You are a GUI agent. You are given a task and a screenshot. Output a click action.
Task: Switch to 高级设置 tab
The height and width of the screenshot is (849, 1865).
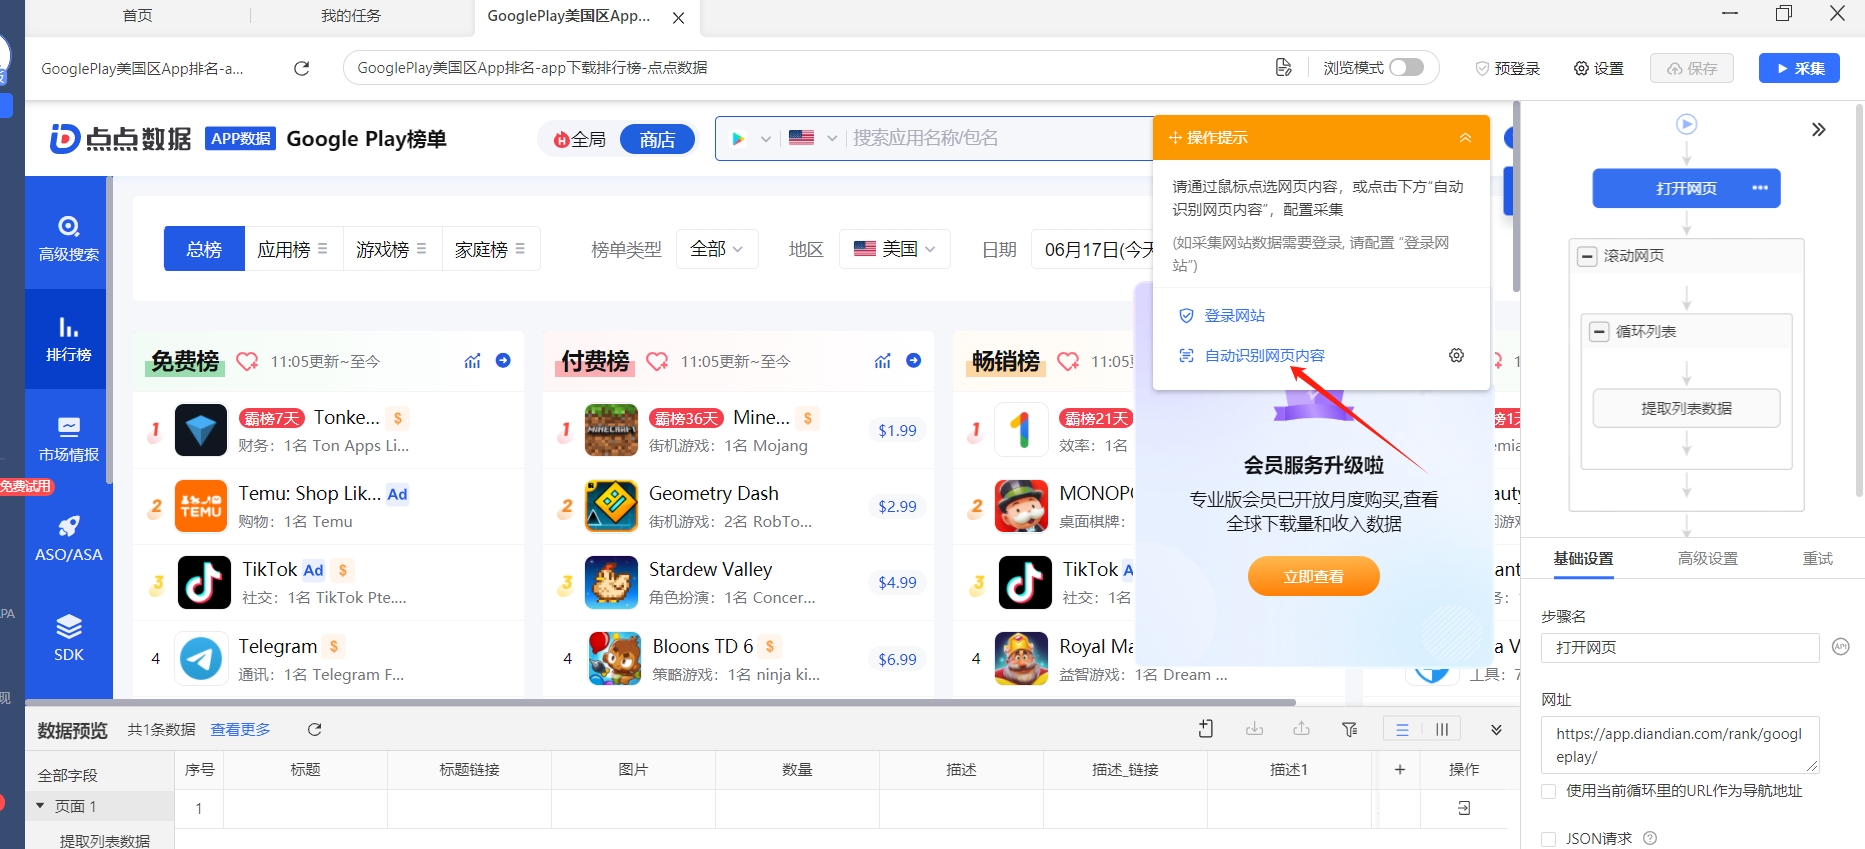[1707, 559]
